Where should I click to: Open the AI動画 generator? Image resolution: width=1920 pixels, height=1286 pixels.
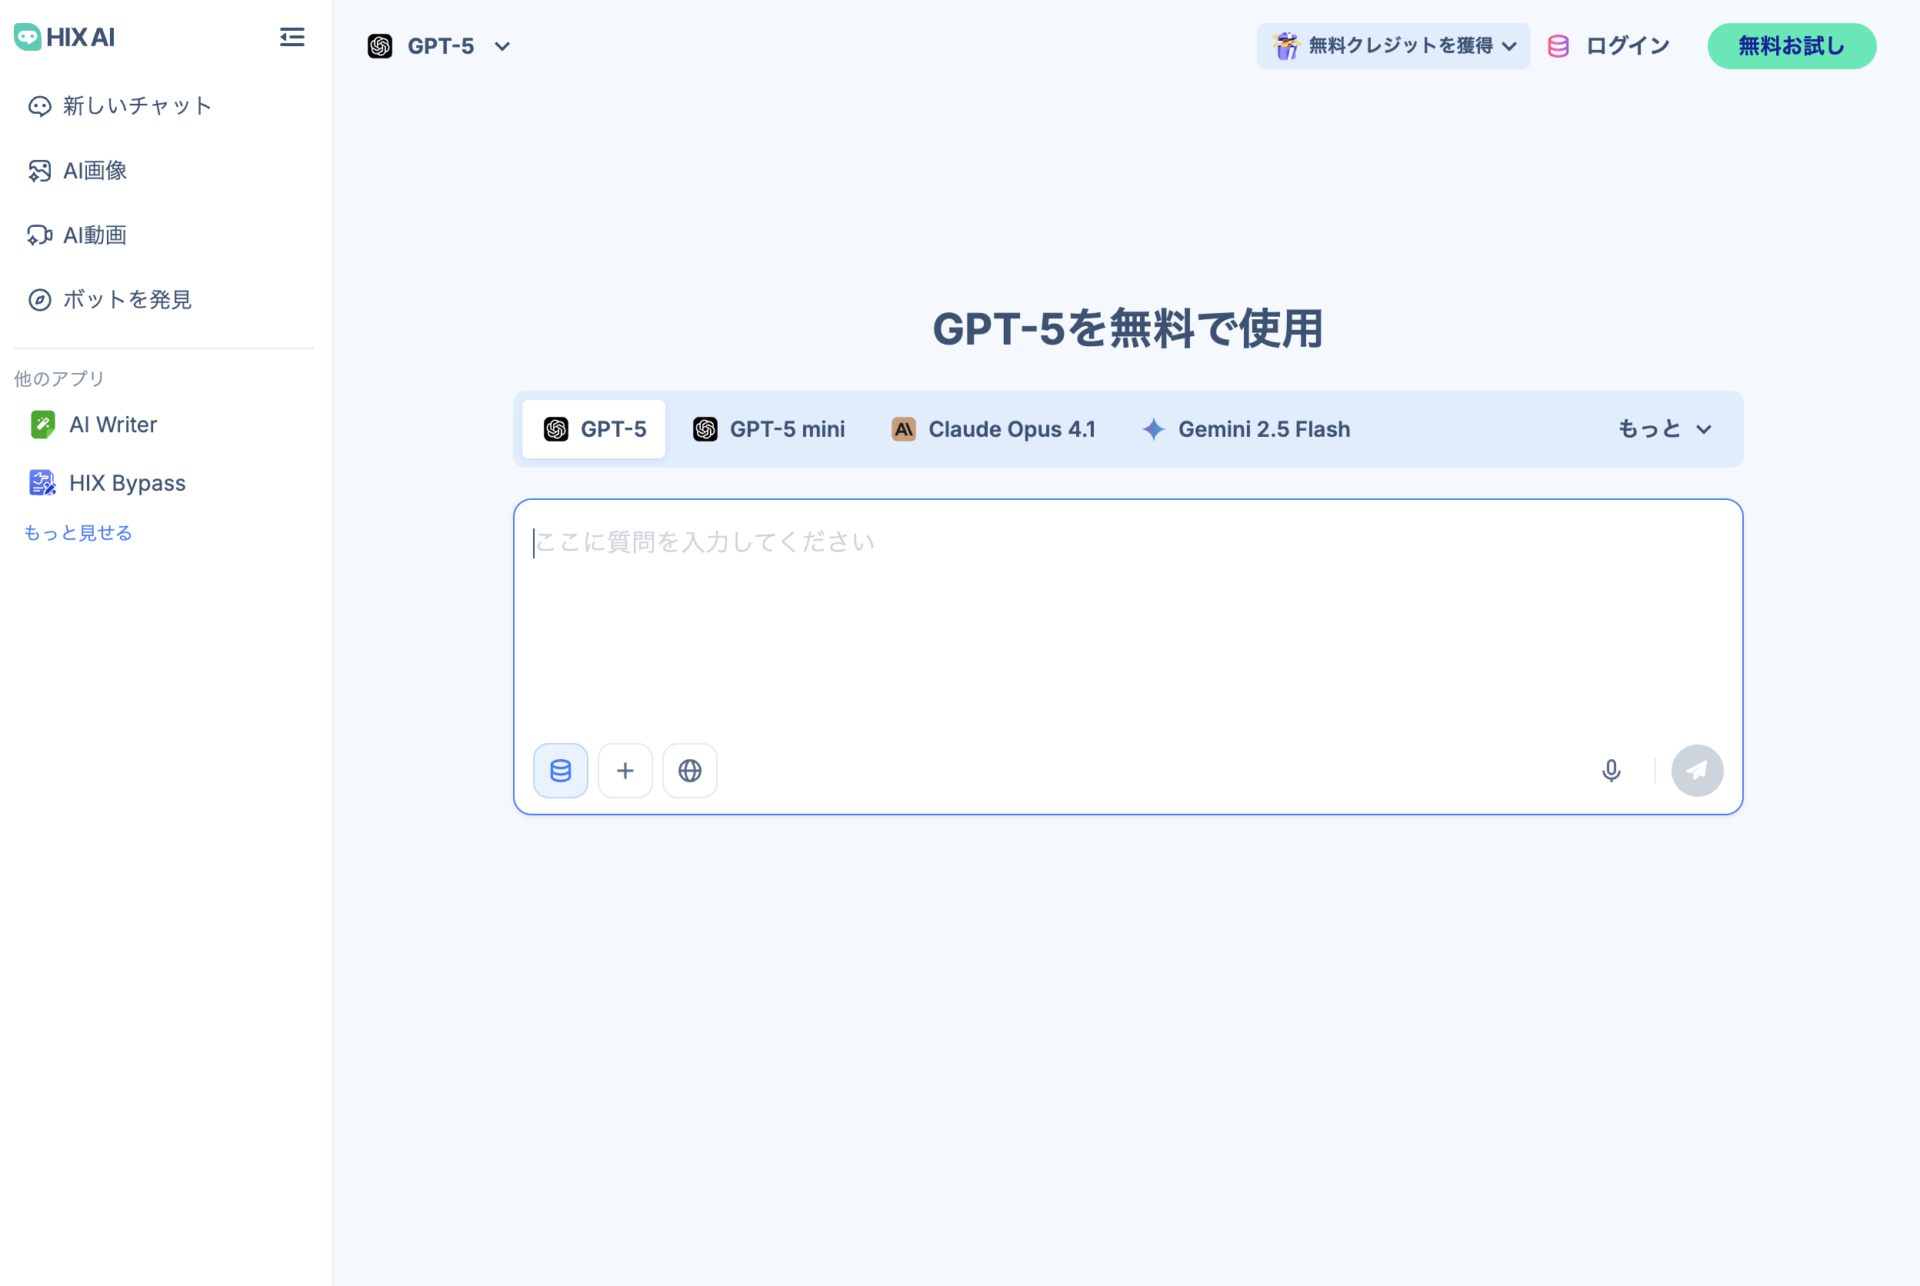(x=95, y=234)
